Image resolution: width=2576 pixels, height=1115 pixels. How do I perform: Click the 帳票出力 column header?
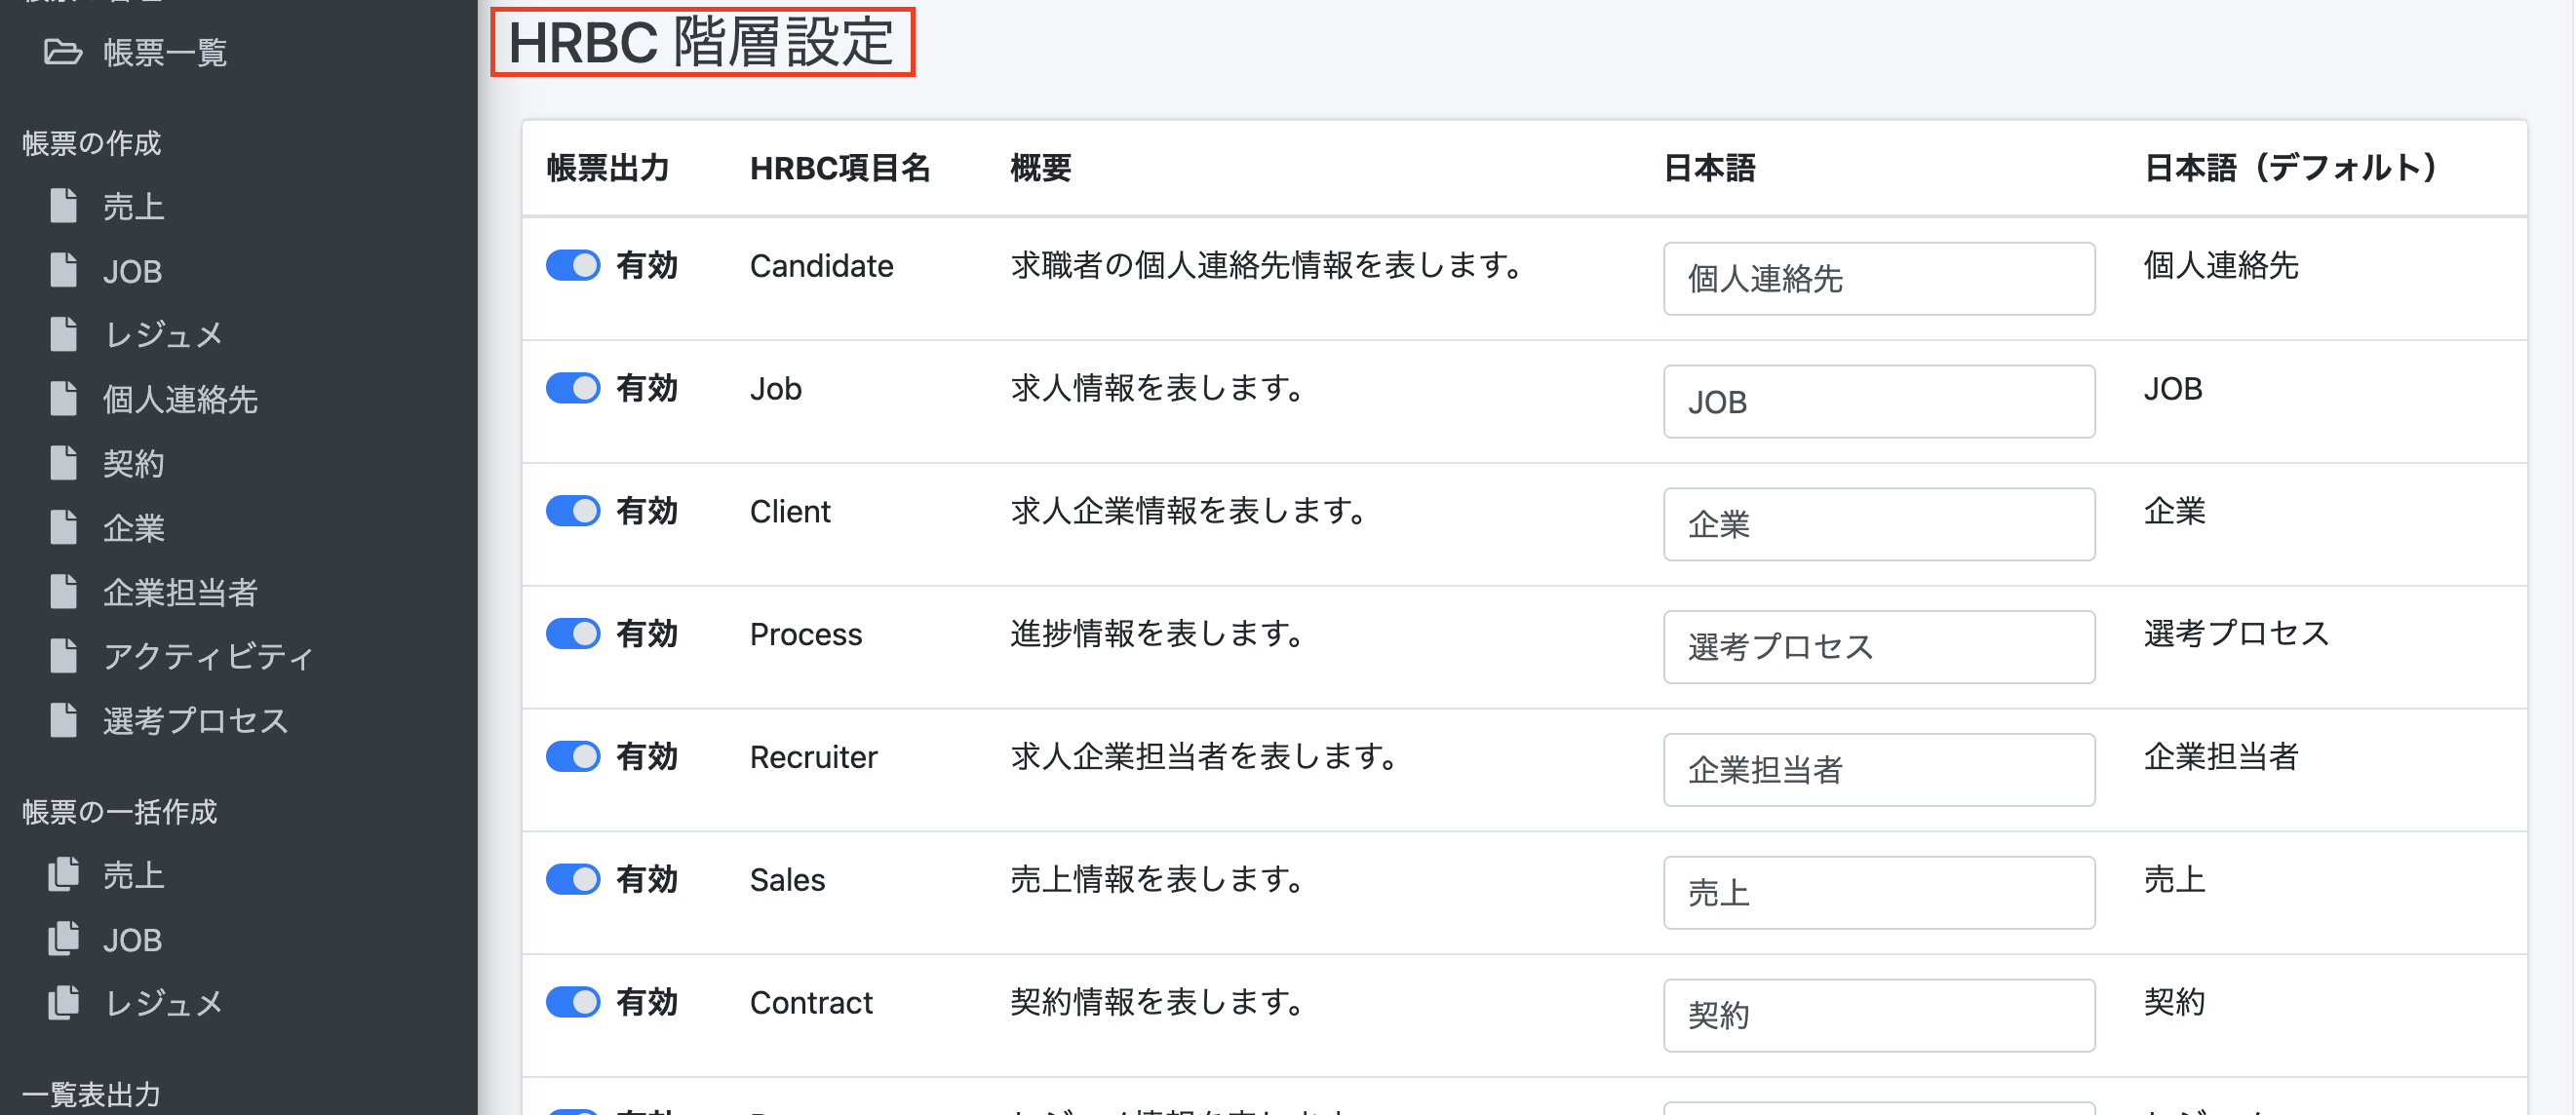pyautogui.click(x=608, y=168)
